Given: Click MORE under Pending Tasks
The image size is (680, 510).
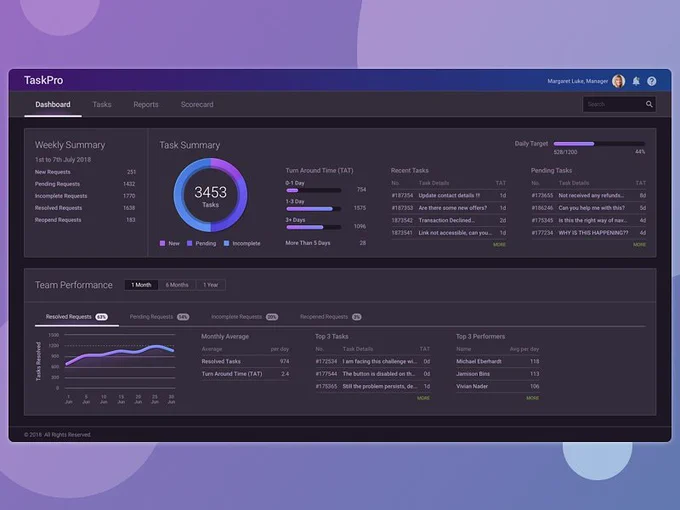Looking at the screenshot, I should pyautogui.click(x=639, y=245).
